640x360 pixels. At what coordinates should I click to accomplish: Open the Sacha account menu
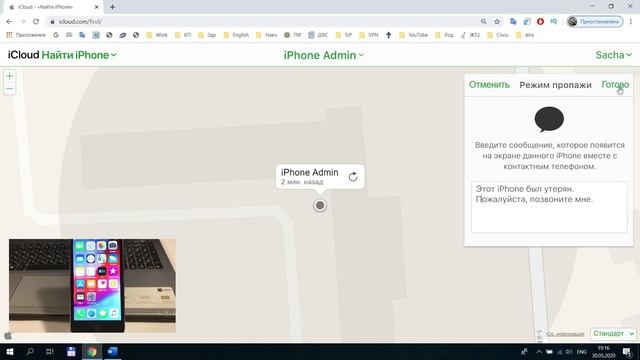pos(613,55)
